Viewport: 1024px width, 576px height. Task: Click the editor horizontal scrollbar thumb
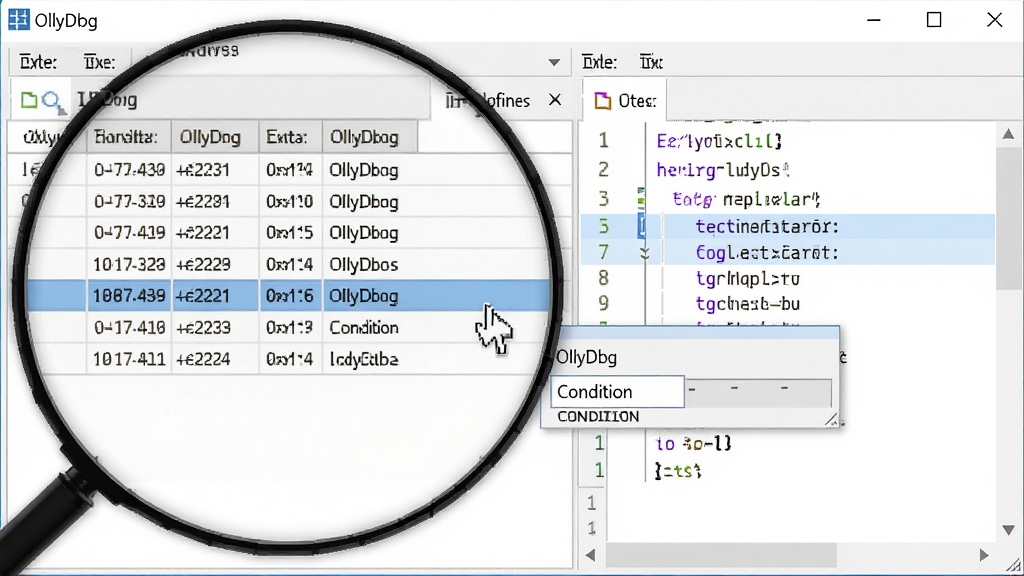[721, 555]
